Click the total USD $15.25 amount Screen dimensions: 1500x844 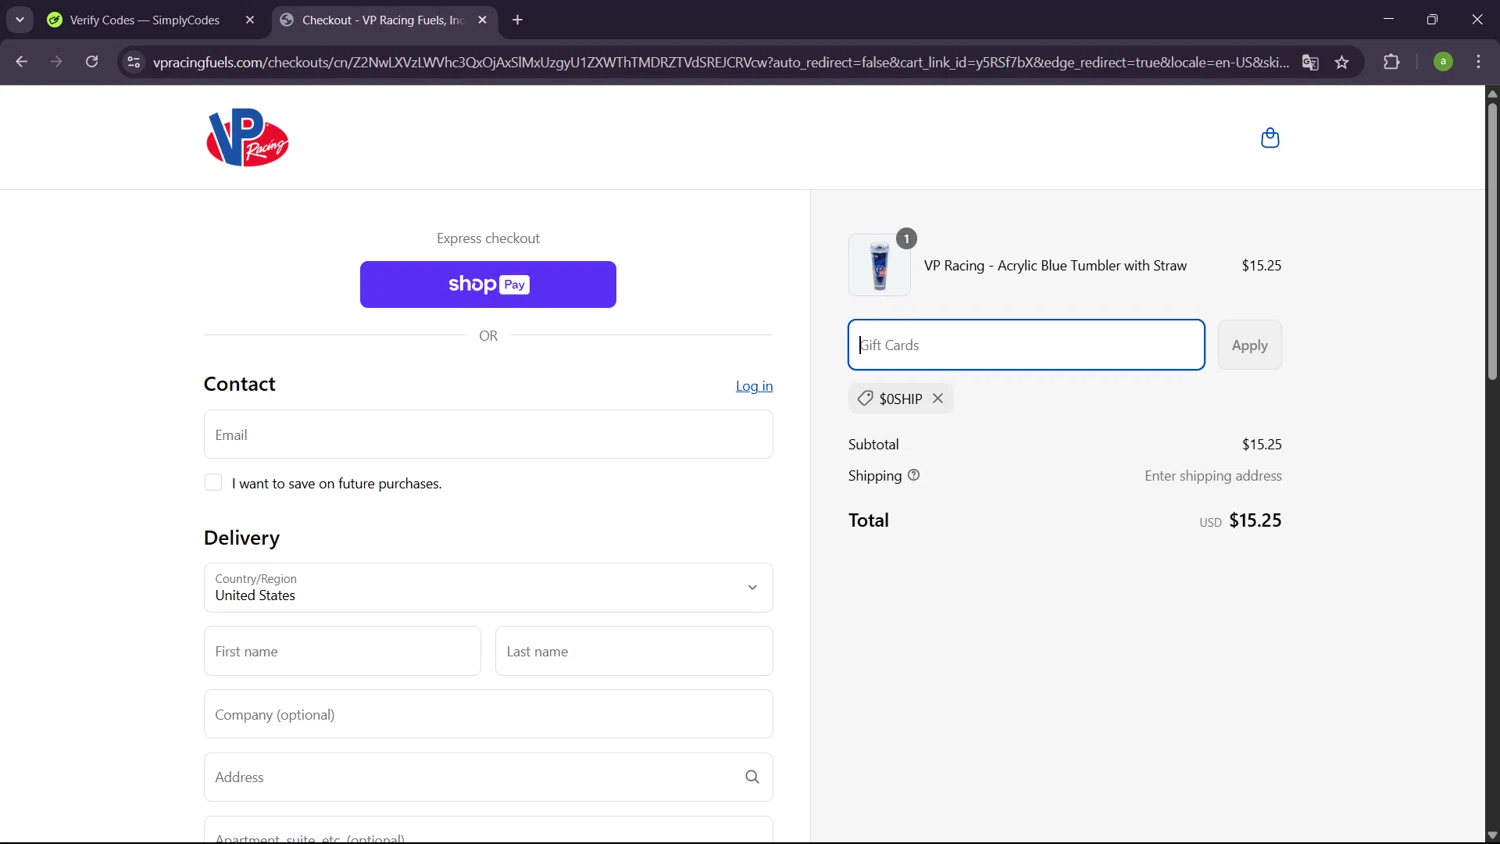(1240, 520)
